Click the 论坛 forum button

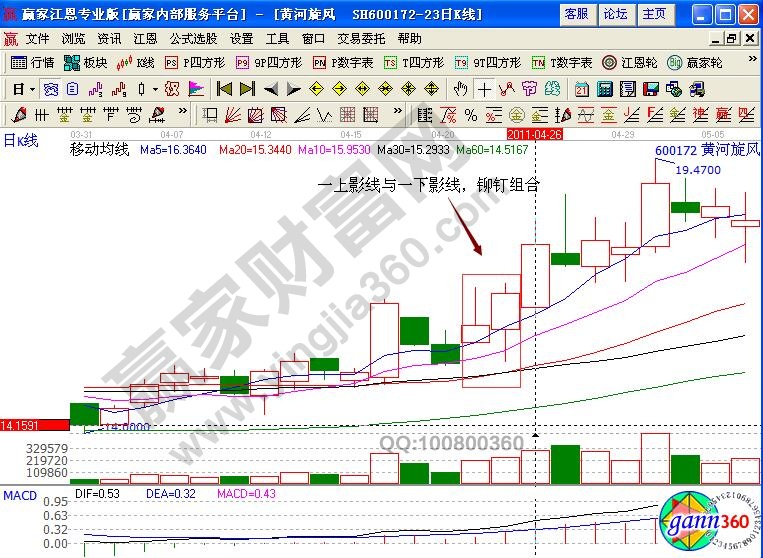pyautogui.click(x=615, y=14)
